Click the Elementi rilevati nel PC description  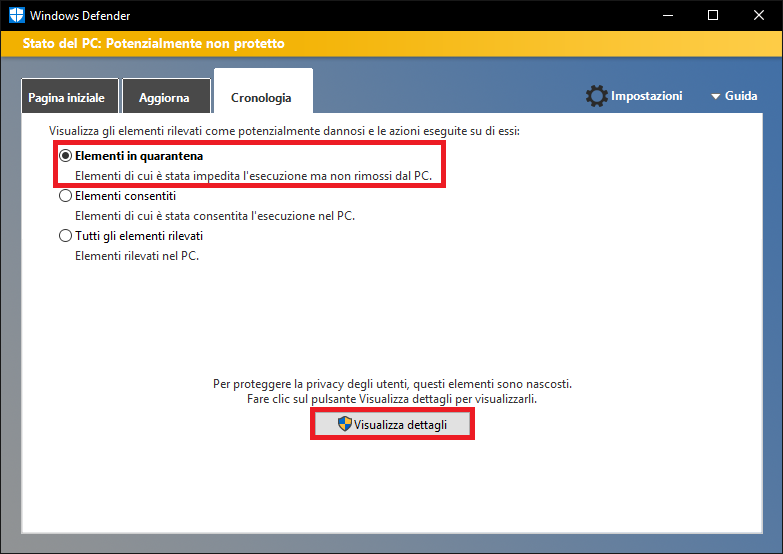pyautogui.click(x=137, y=255)
